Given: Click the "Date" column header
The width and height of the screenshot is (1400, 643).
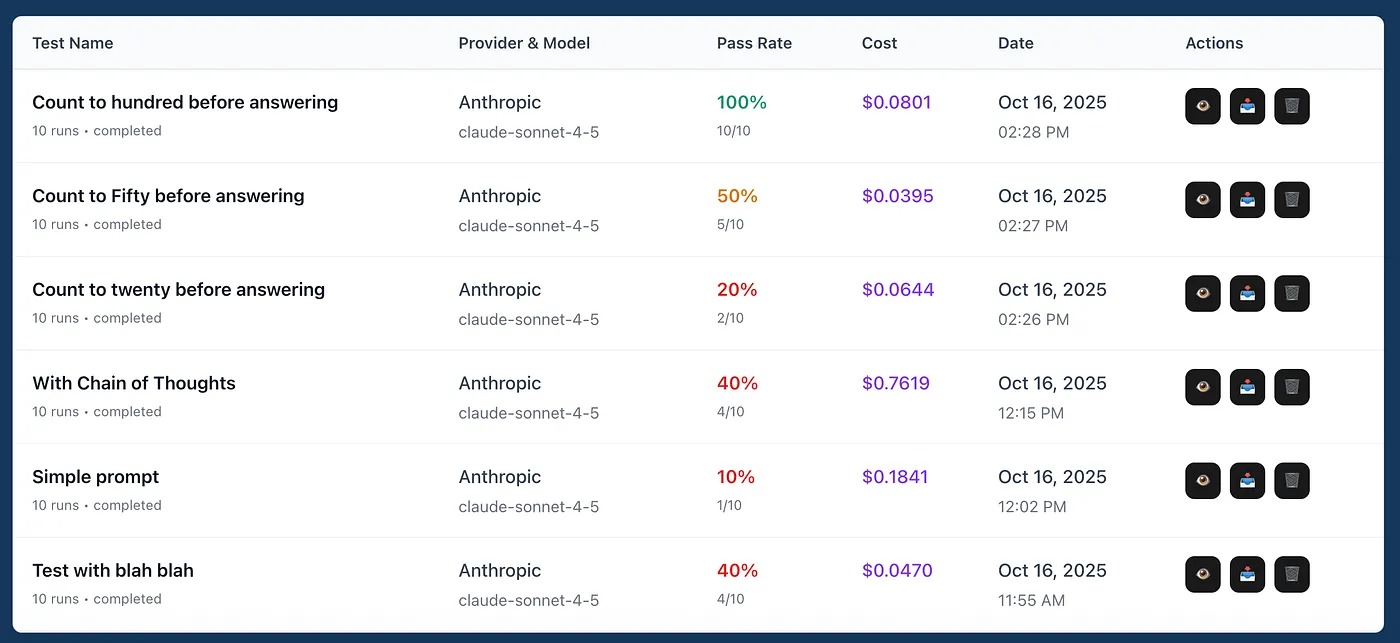Looking at the screenshot, I should 1015,43.
